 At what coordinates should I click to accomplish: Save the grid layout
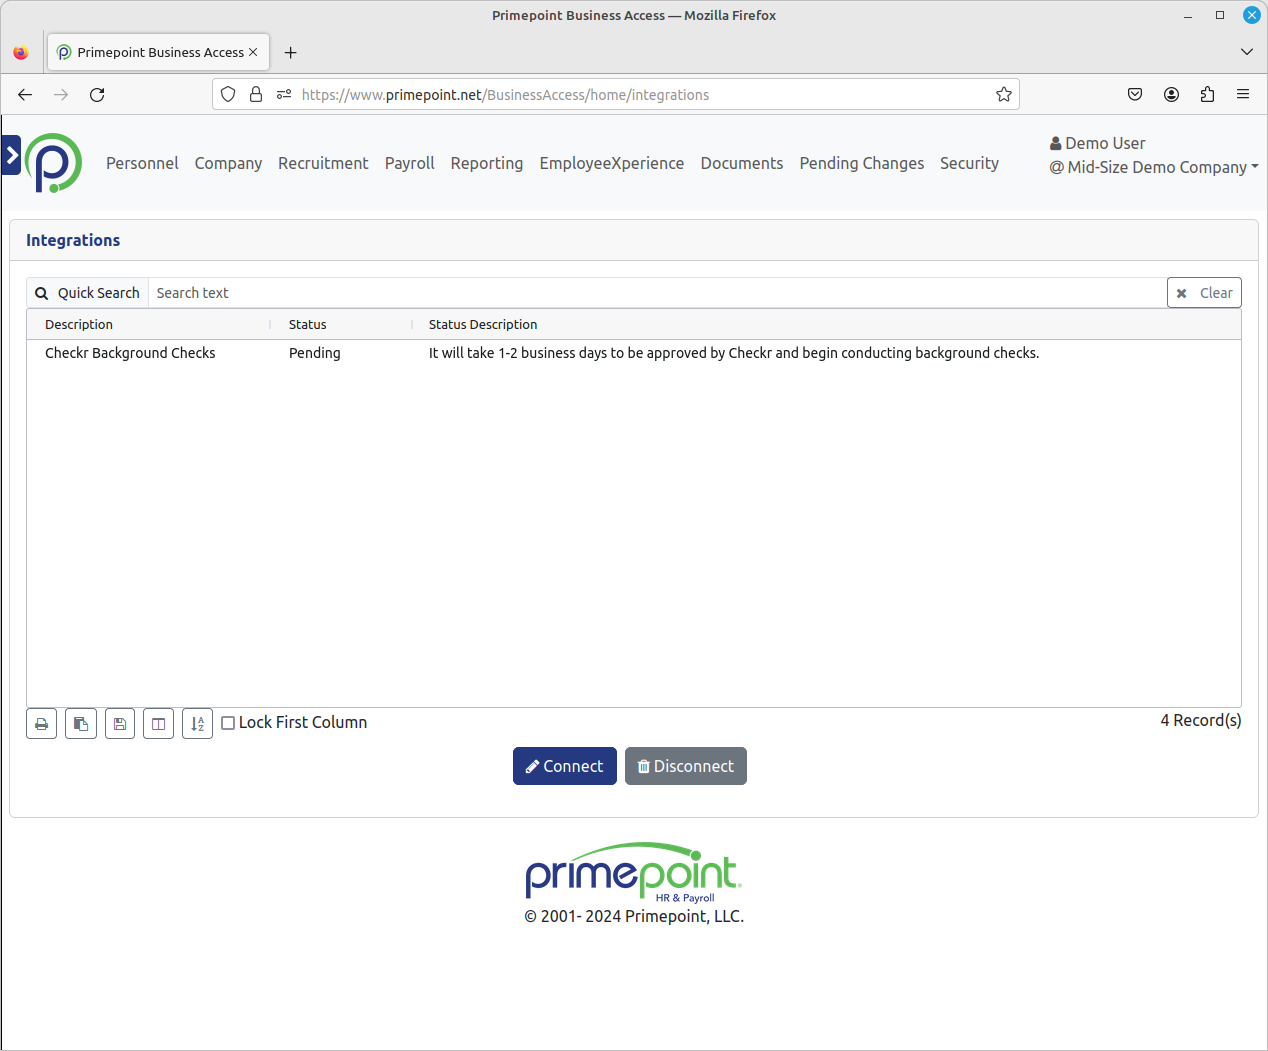pos(120,724)
